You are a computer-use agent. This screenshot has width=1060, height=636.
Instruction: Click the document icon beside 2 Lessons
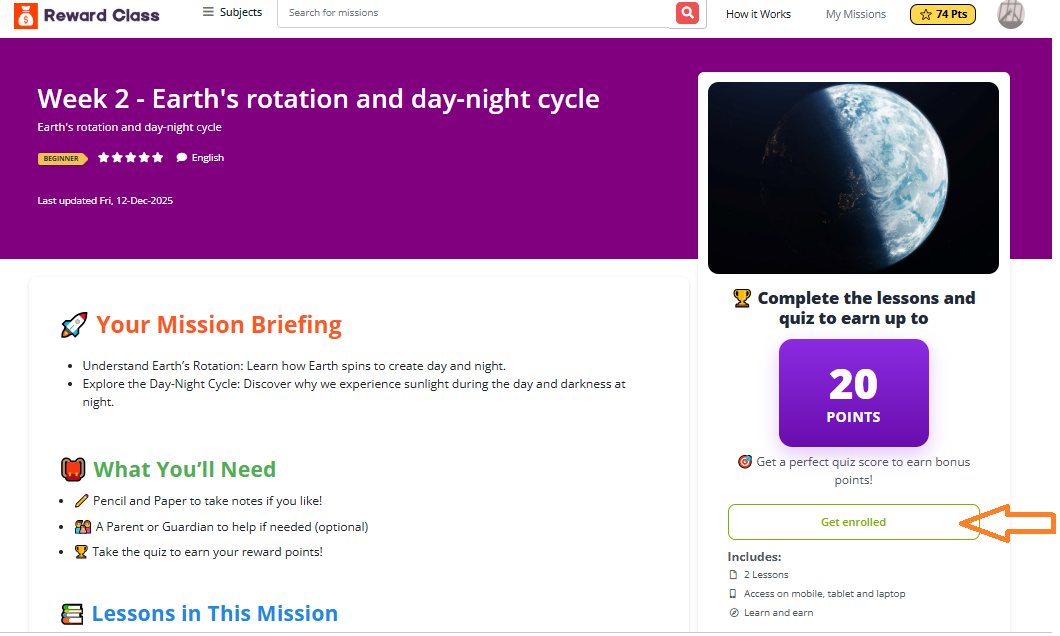coord(733,574)
